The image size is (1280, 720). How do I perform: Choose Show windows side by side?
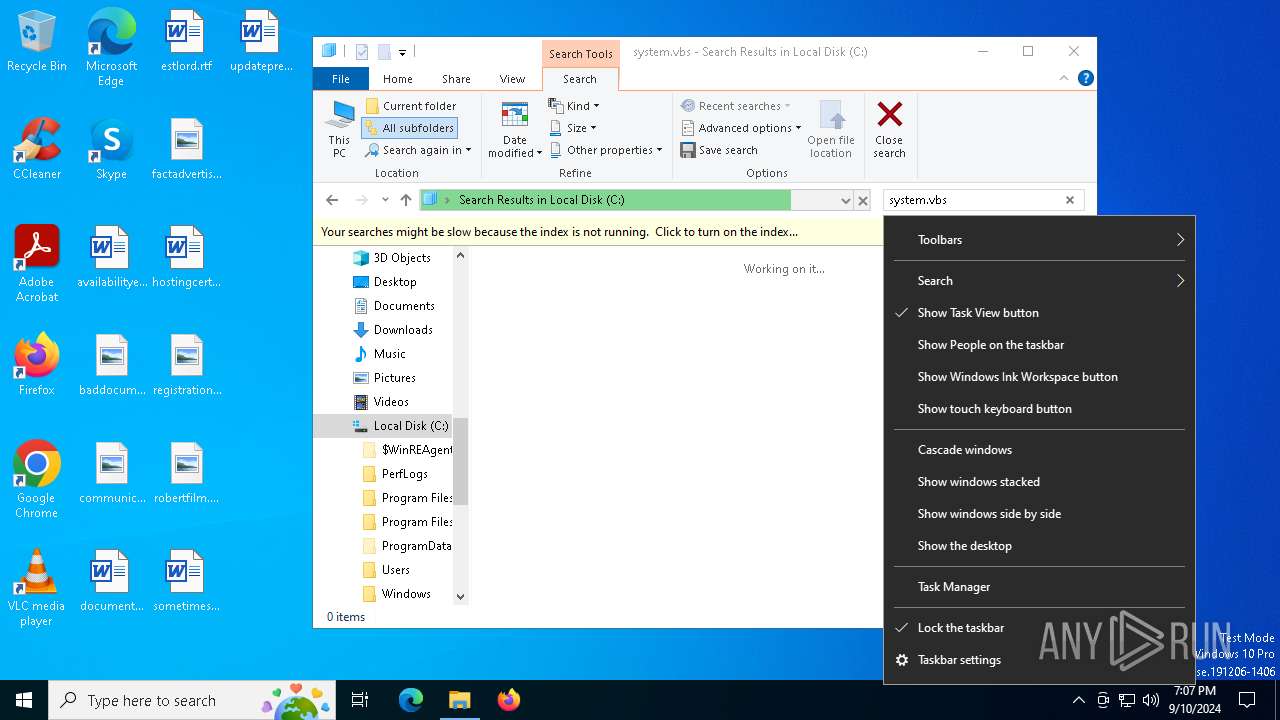1039,514
